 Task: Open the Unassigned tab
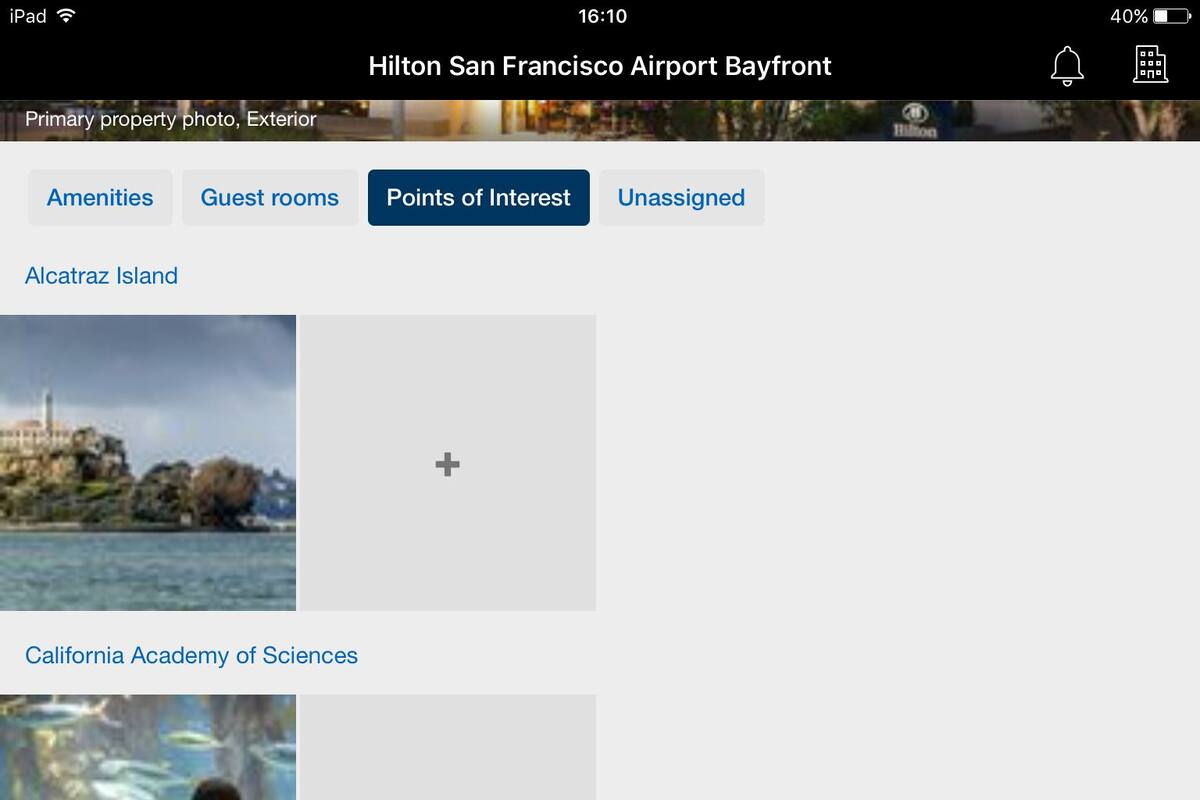[681, 198]
